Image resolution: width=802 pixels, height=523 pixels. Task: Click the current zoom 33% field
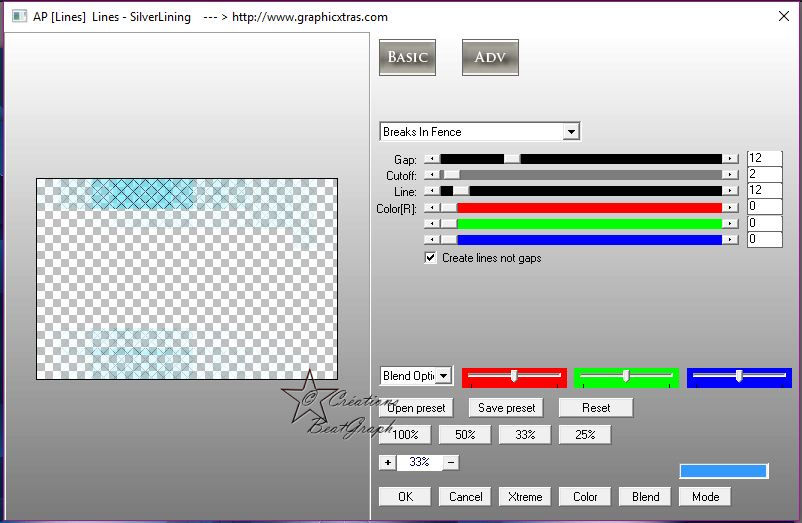[419, 463]
